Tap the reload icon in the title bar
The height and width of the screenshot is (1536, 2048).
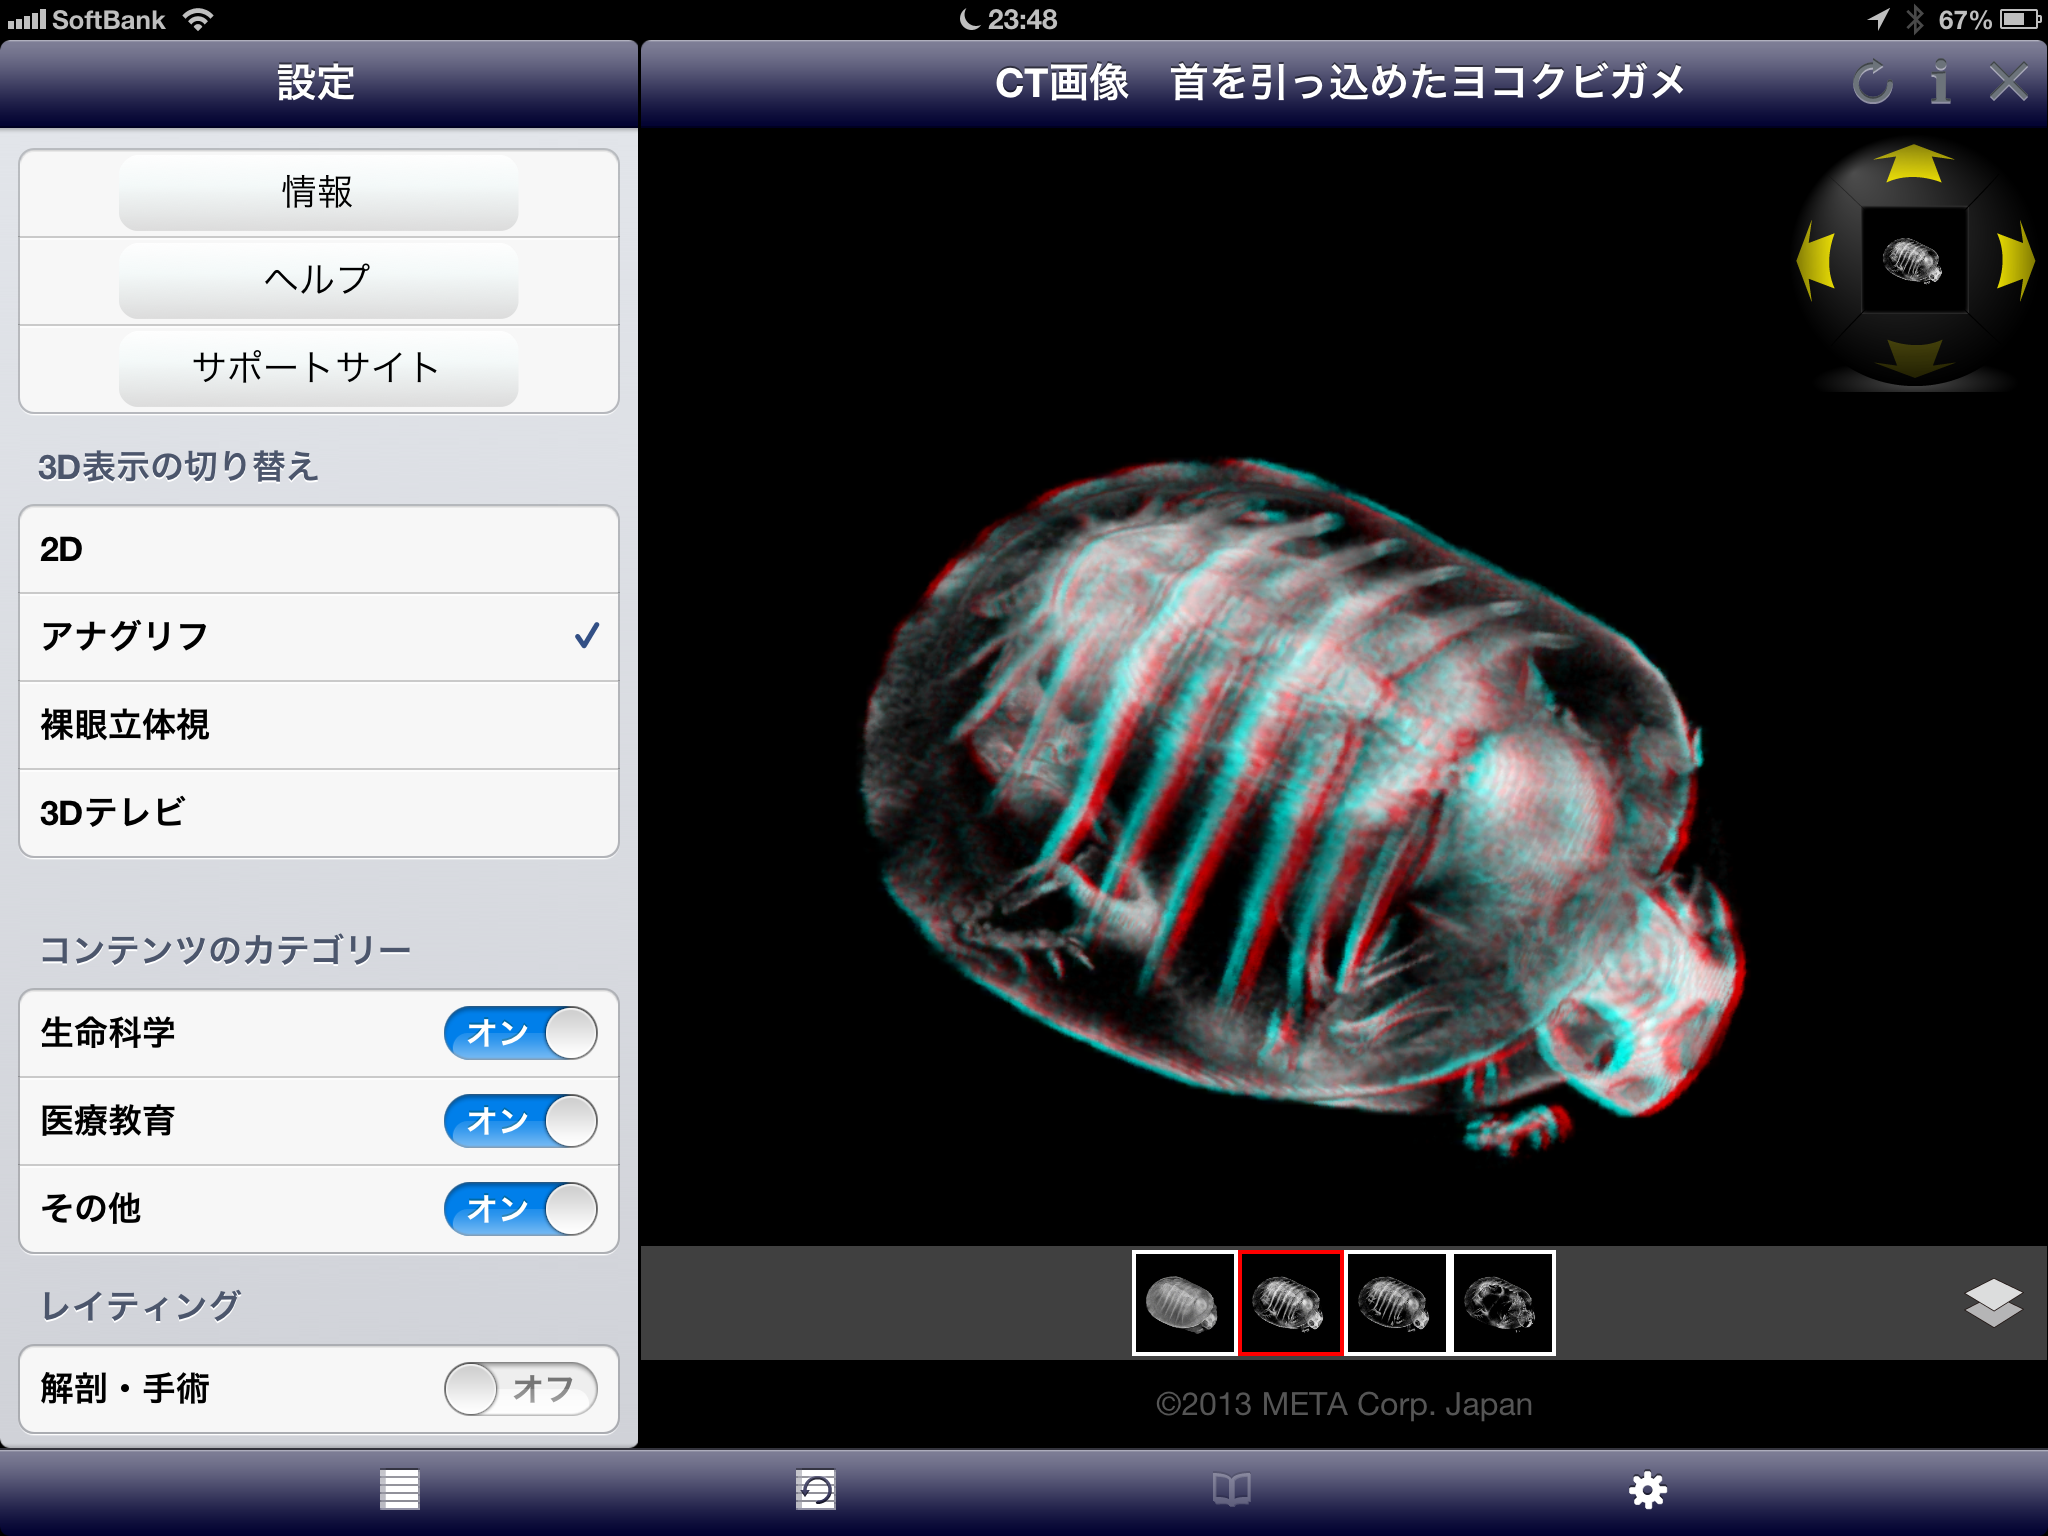pyautogui.click(x=1872, y=82)
